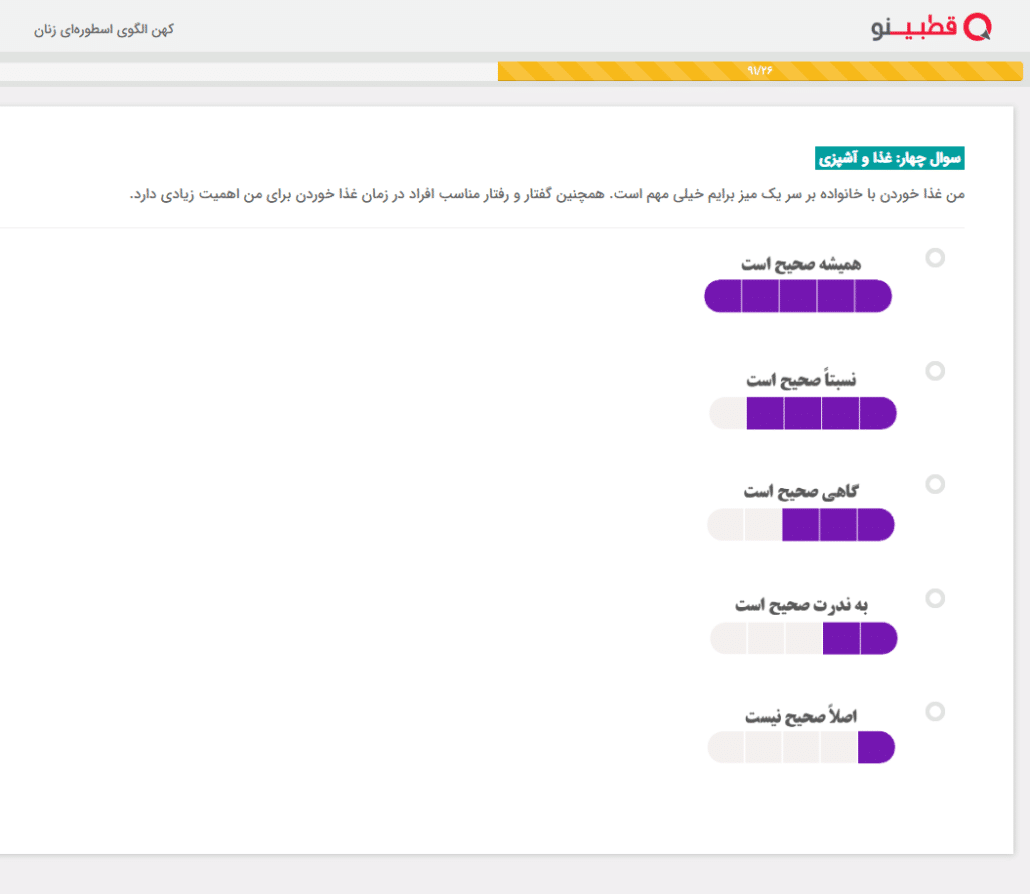Click the همیشه صحیح است answer label
The height and width of the screenshot is (894, 1030).
pyautogui.click(x=801, y=264)
